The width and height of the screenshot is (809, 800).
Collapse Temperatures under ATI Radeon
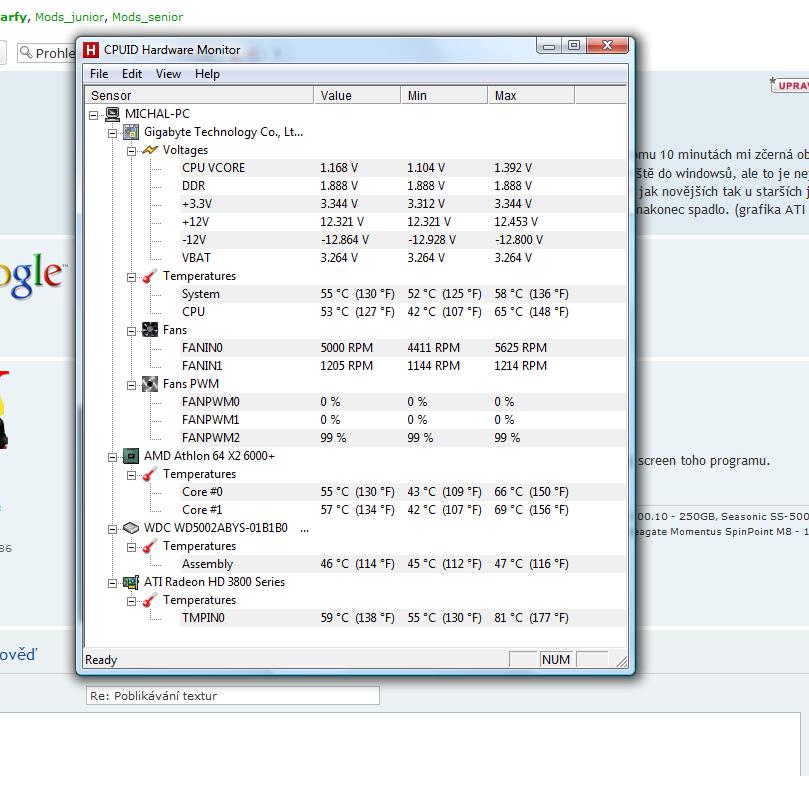(132, 601)
